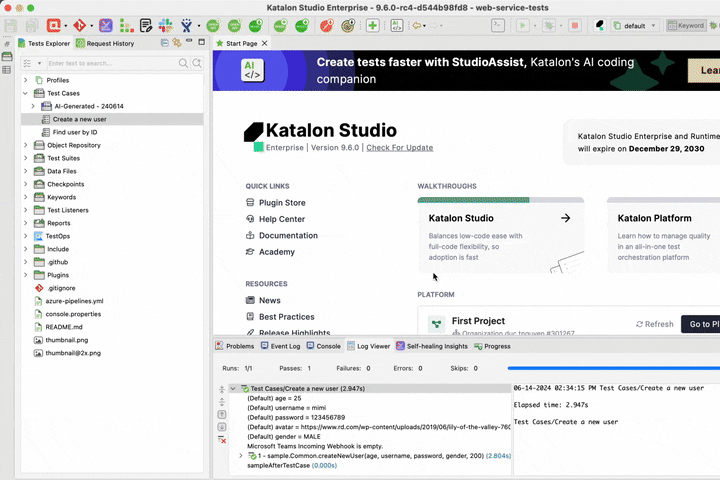
Task: Click the next failure down-arrow log icon
Action: [x=222, y=427]
